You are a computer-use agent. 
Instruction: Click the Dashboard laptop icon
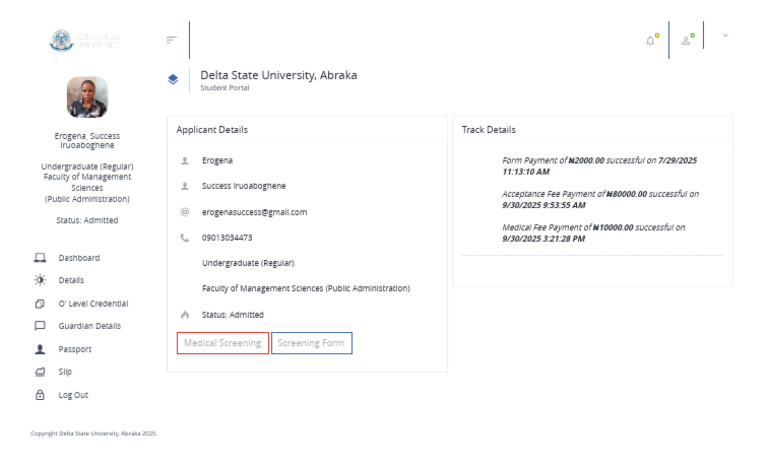click(x=40, y=258)
